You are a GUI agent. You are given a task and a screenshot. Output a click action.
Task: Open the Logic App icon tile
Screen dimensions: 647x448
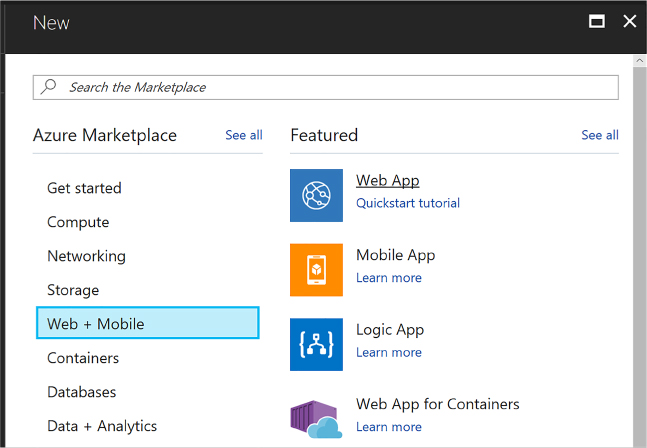[x=316, y=344]
